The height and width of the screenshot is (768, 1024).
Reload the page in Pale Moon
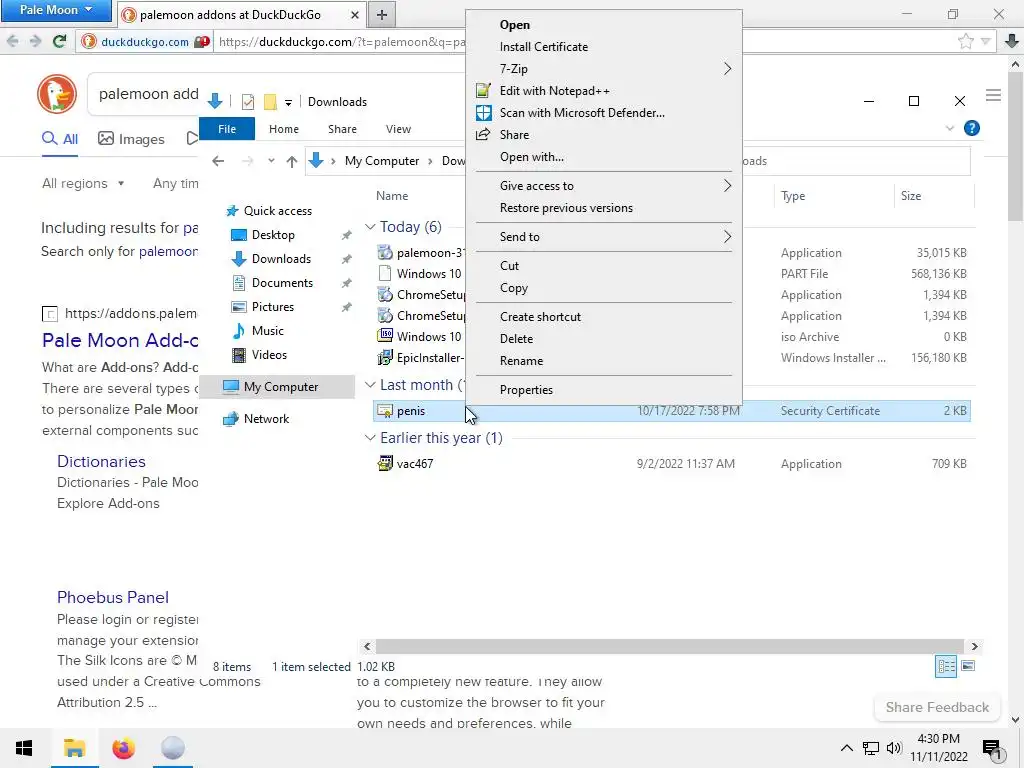point(59,42)
